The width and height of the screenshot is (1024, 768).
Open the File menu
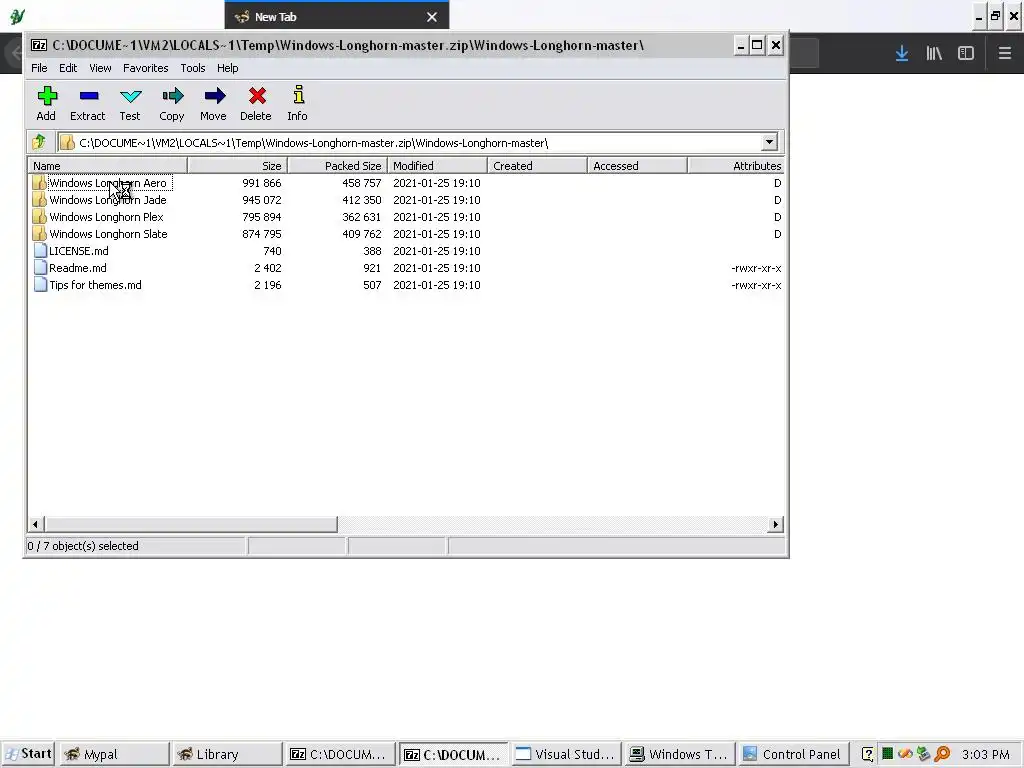(x=39, y=68)
